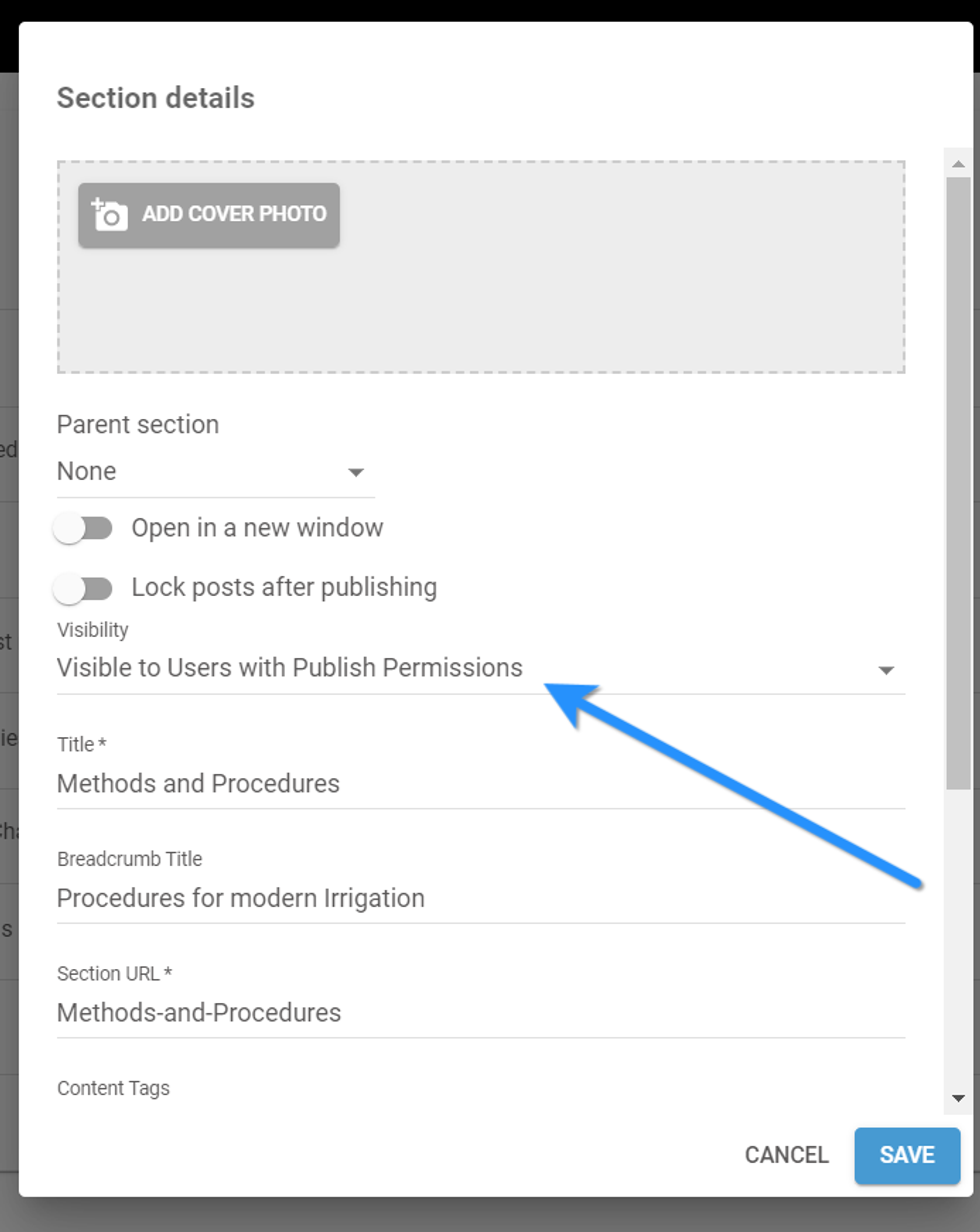Enable the Open in a new window switch

[83, 528]
